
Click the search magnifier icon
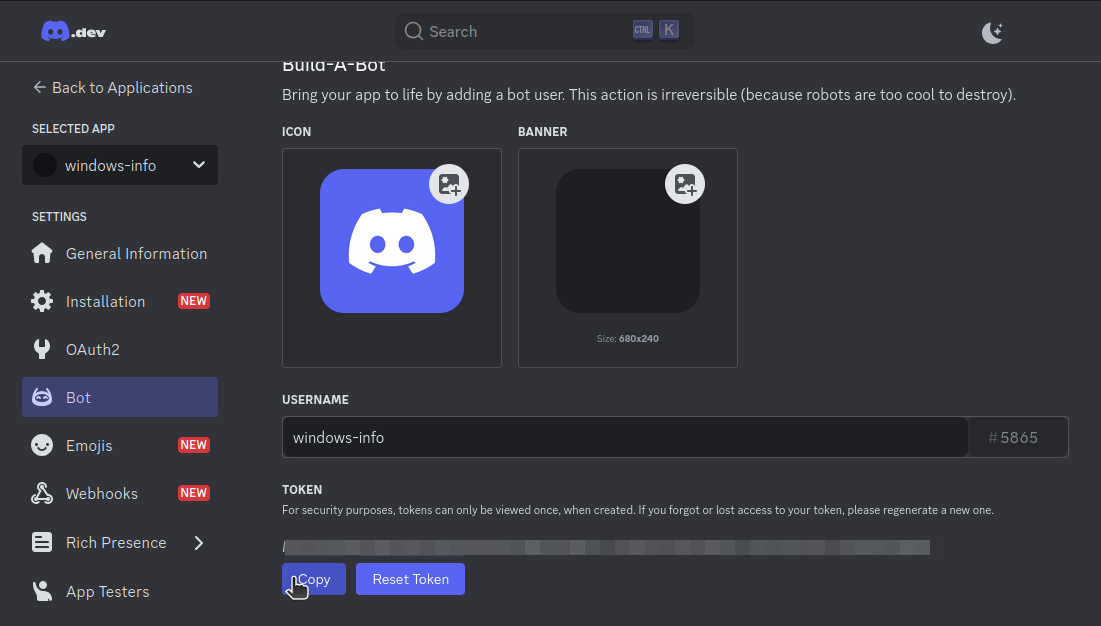click(414, 32)
